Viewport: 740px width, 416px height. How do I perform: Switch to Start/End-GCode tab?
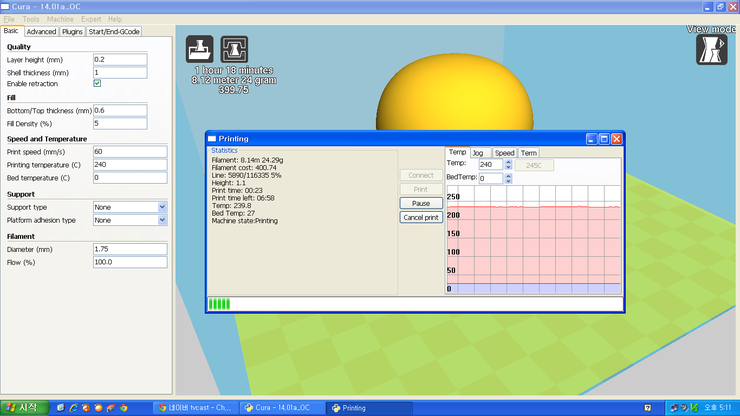[114, 32]
